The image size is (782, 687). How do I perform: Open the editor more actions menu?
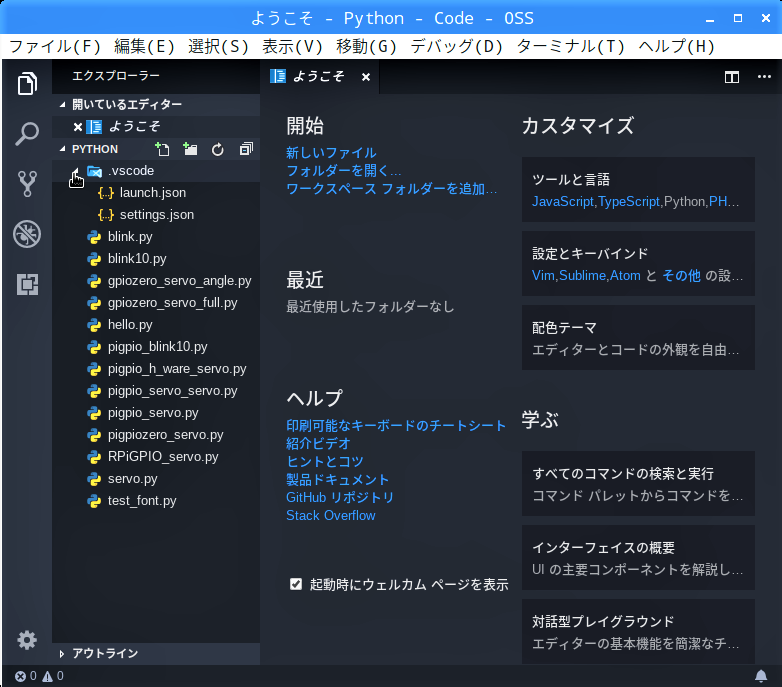[x=764, y=77]
